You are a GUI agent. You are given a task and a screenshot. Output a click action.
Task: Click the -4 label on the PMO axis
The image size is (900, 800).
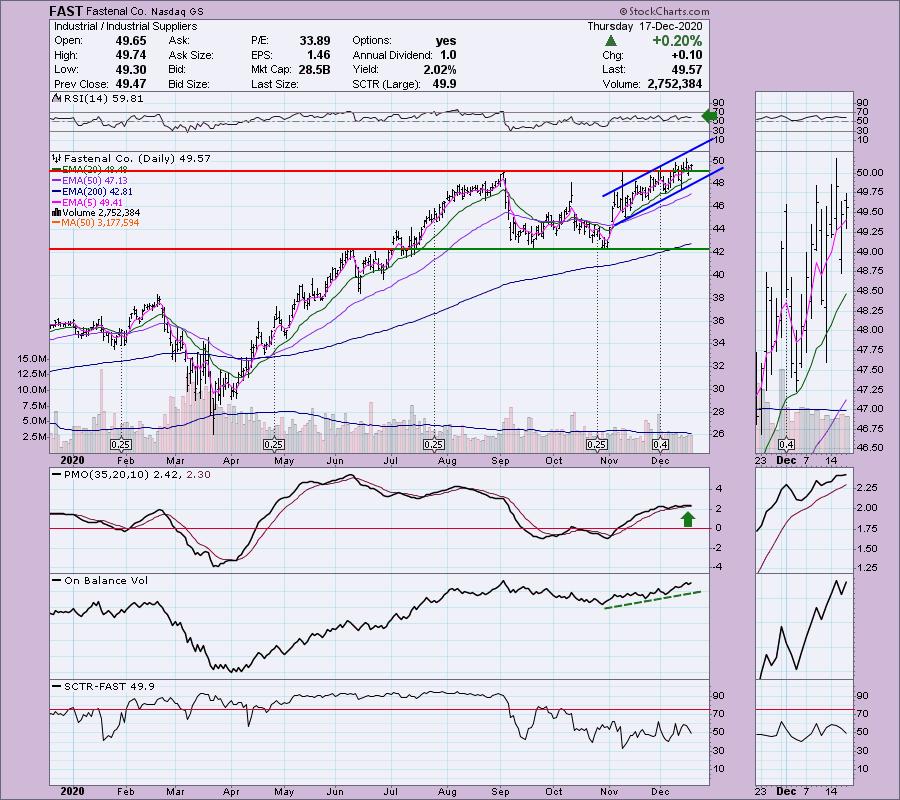tap(717, 568)
